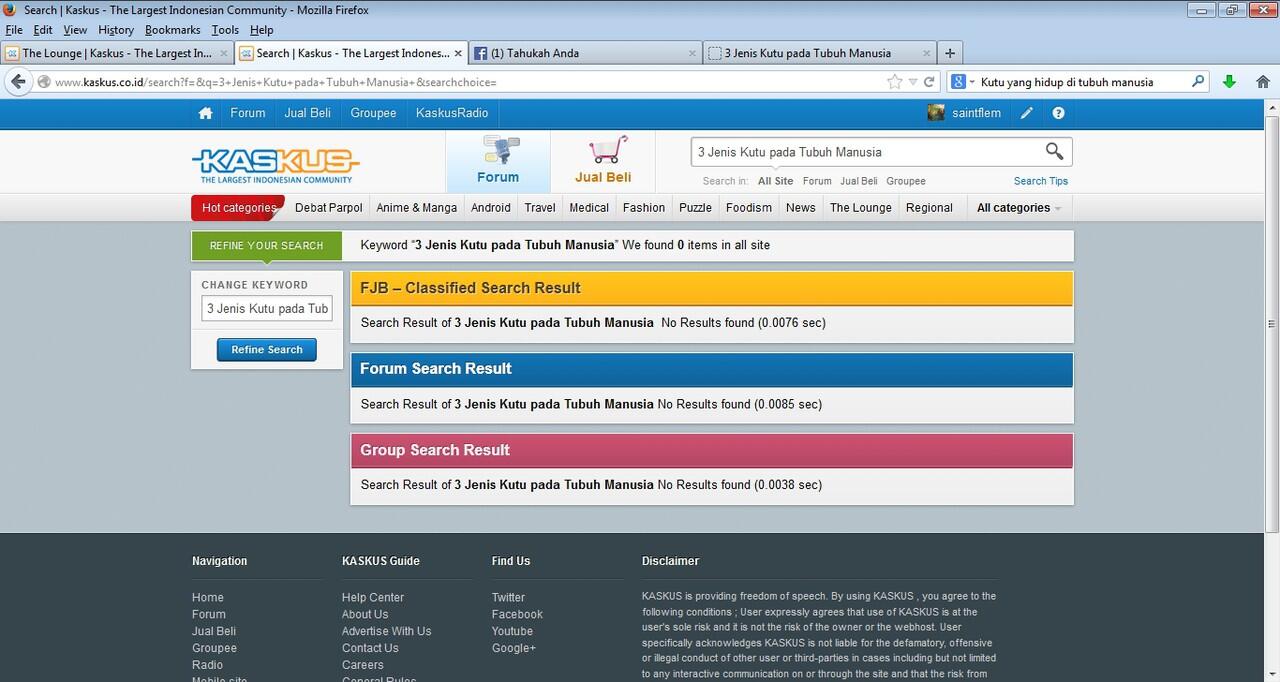This screenshot has width=1280, height=682.
Task: Click the saintflem user avatar
Action: coord(936,113)
